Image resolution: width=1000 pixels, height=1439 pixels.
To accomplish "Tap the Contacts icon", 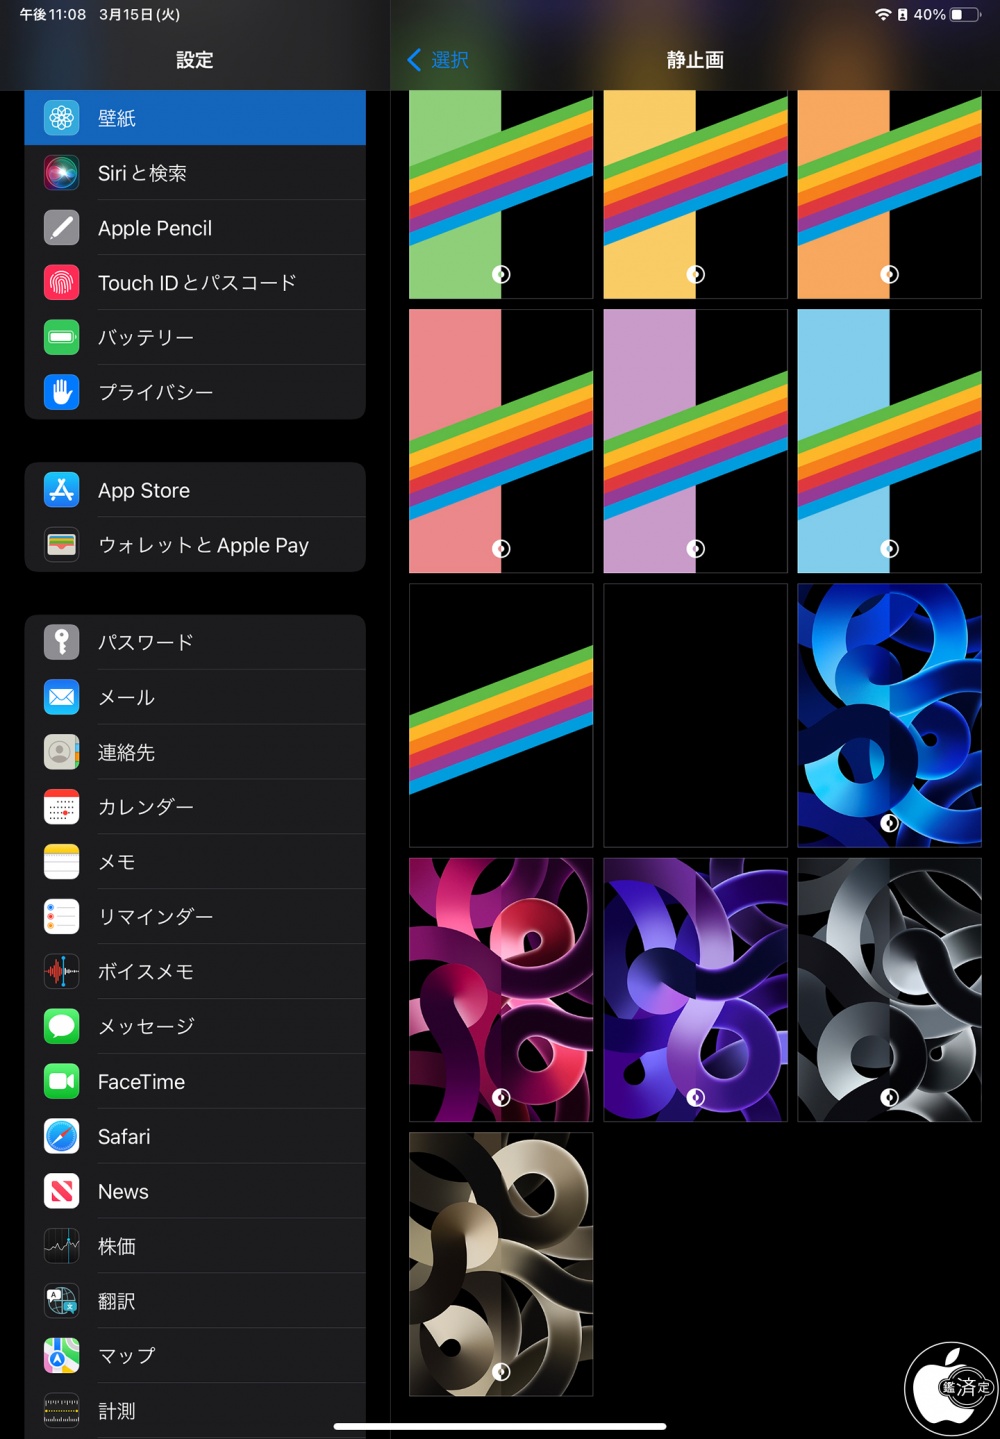I will pyautogui.click(x=61, y=752).
